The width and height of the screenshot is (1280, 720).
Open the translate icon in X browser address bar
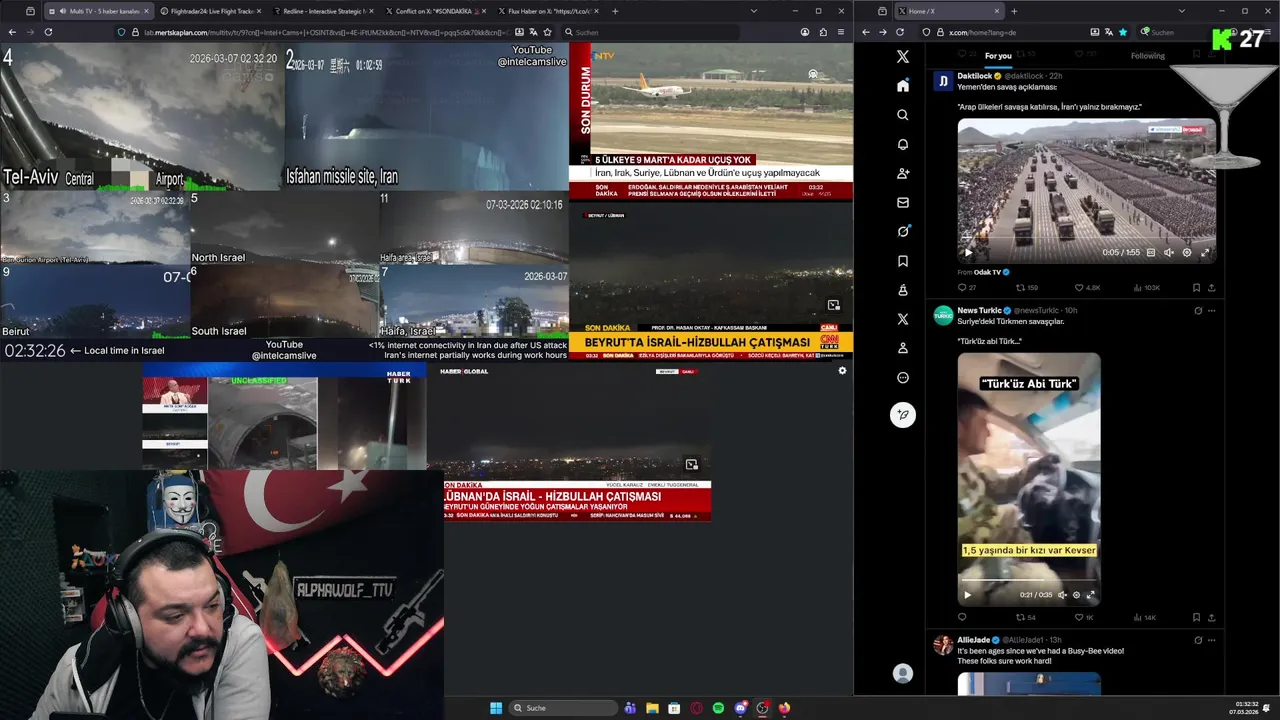(1108, 32)
